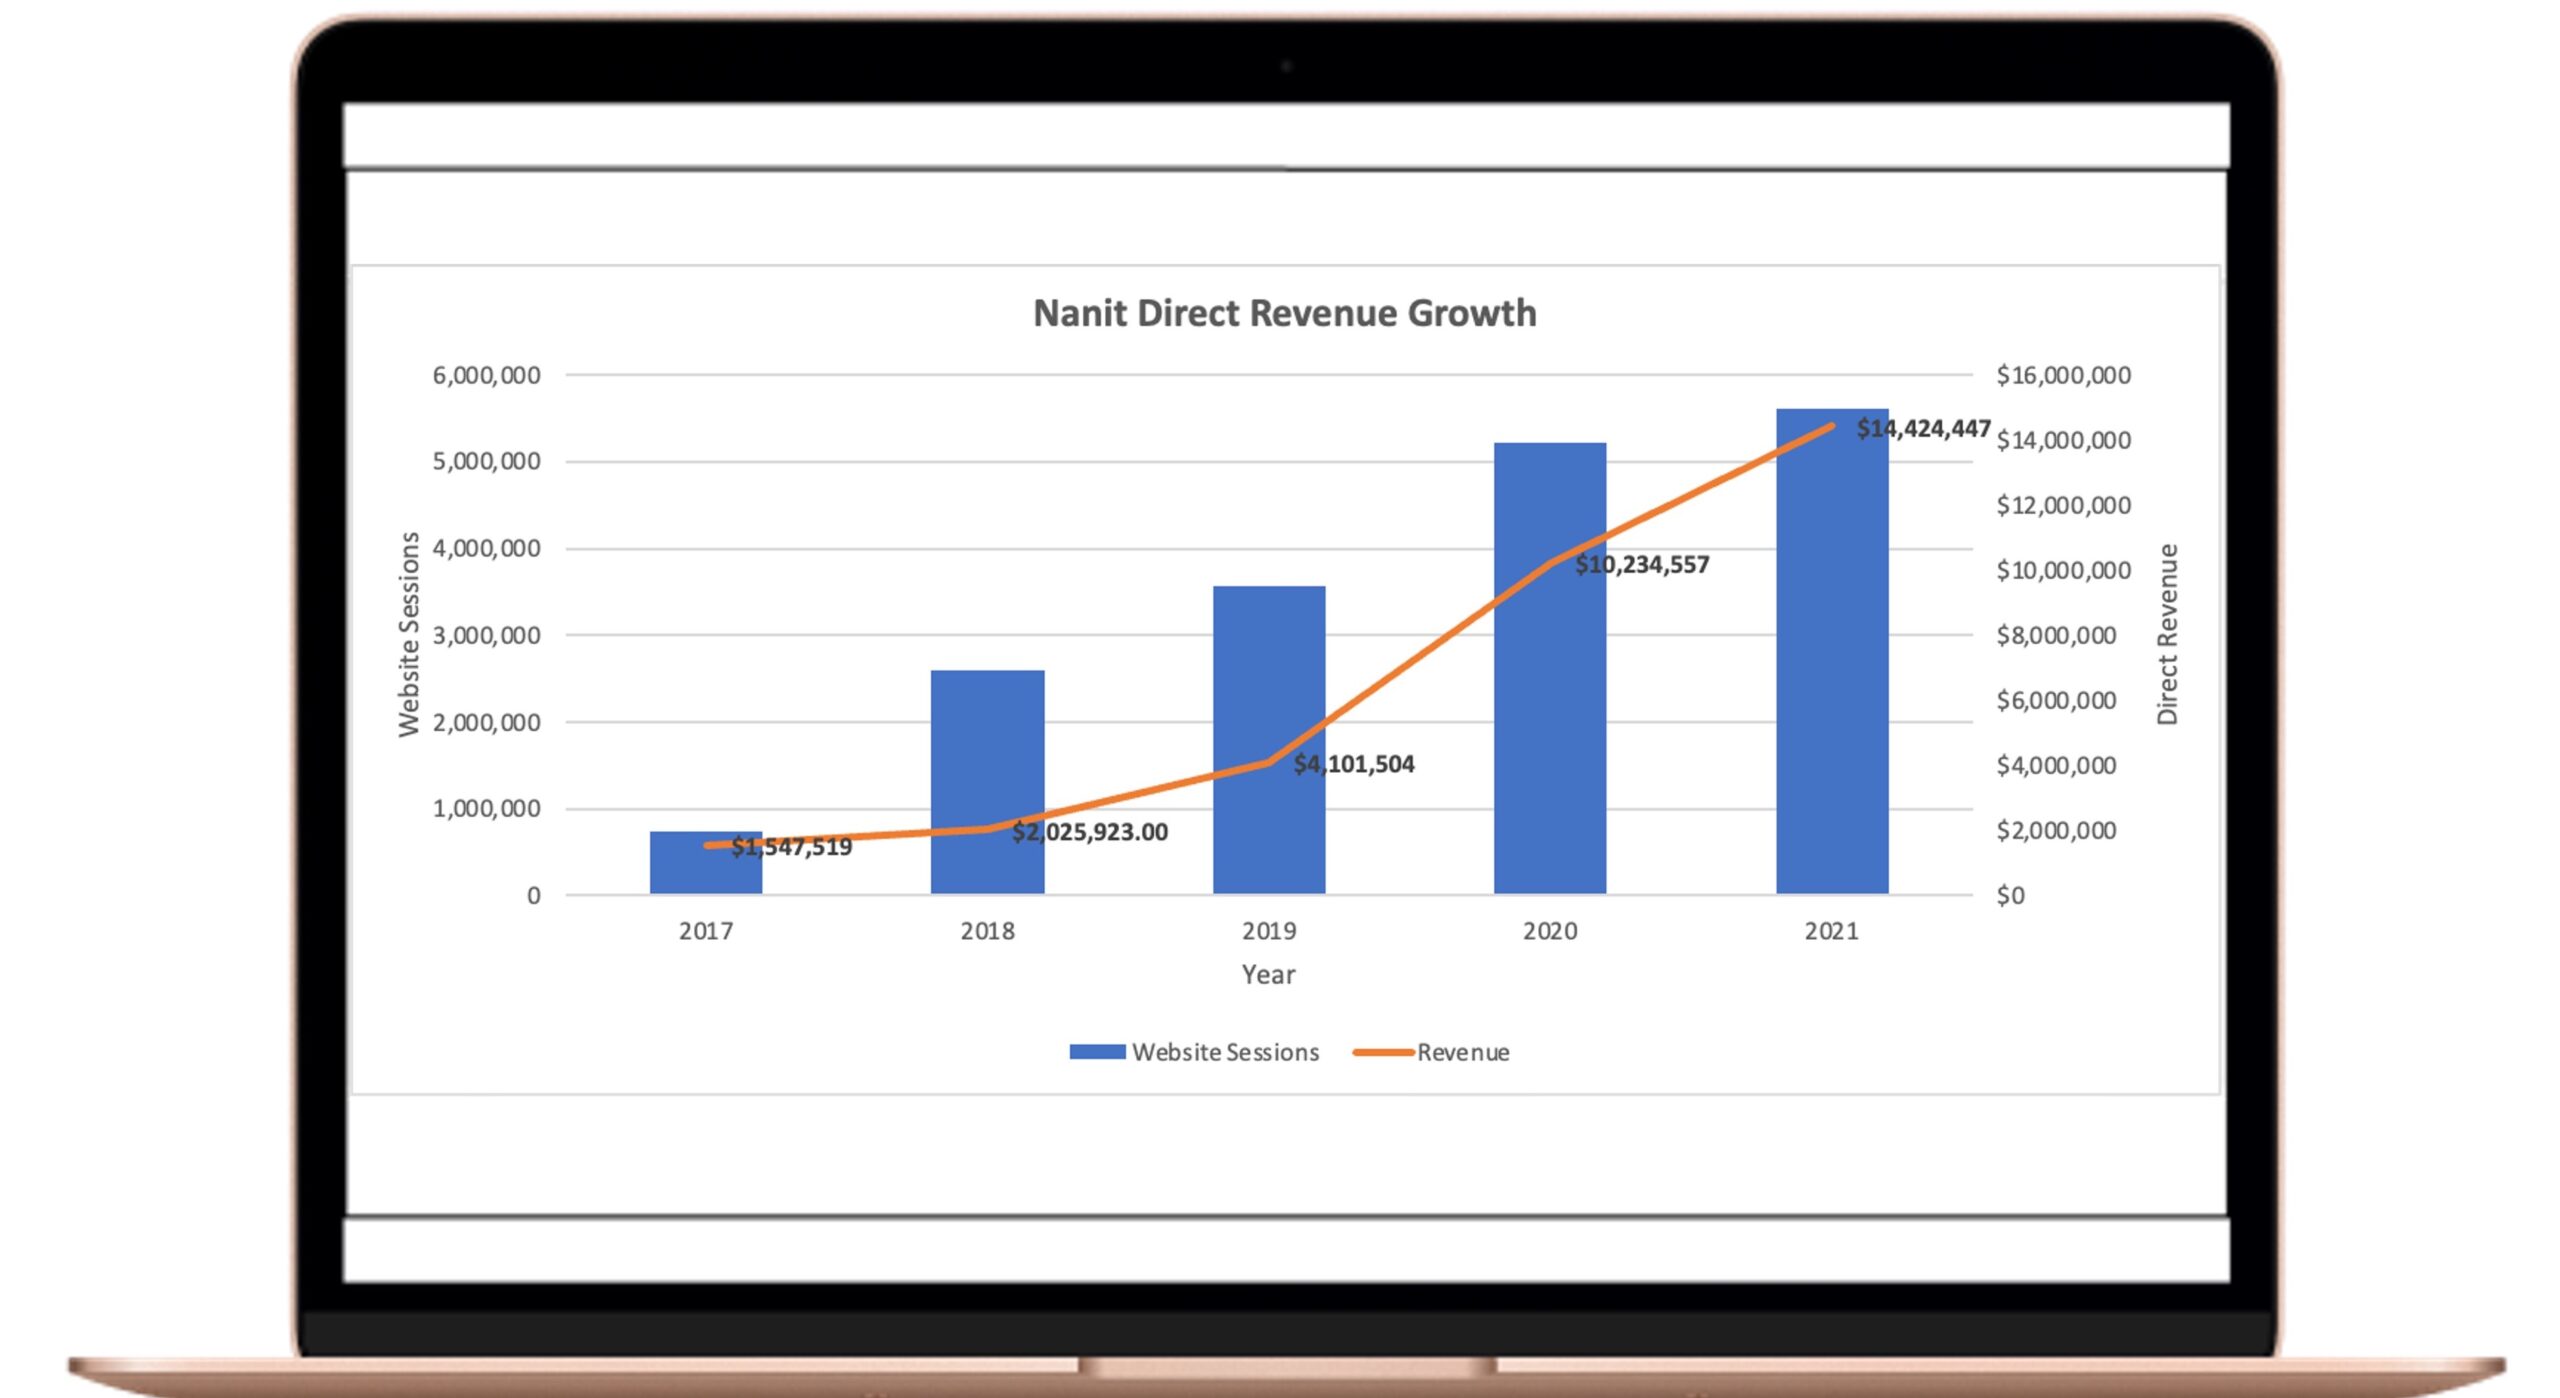Click the vertical Website Sessions axis title
2560x1398 pixels.
(409, 635)
